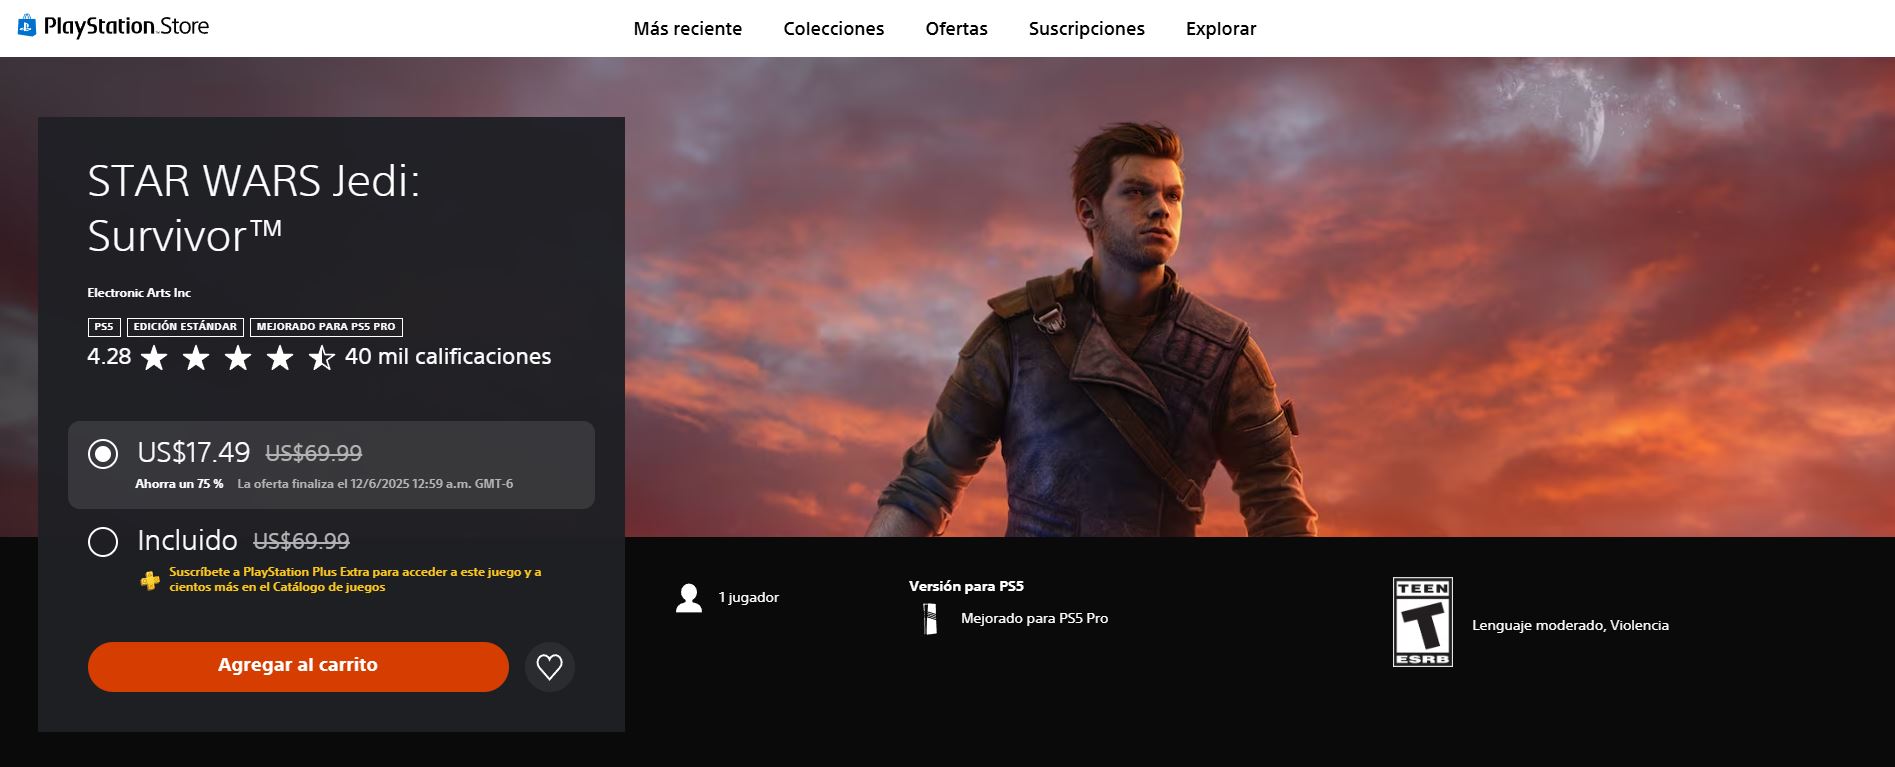Click the Edición Estándar tag

tap(185, 327)
